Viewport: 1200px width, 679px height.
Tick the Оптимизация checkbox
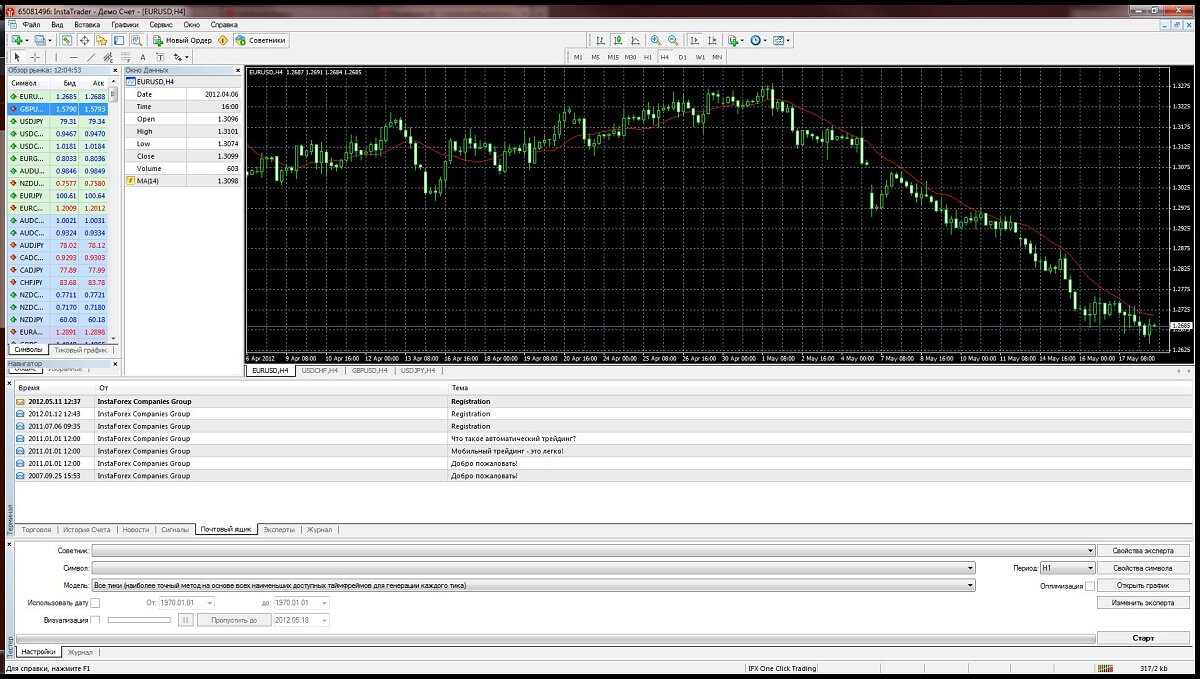(x=1090, y=586)
